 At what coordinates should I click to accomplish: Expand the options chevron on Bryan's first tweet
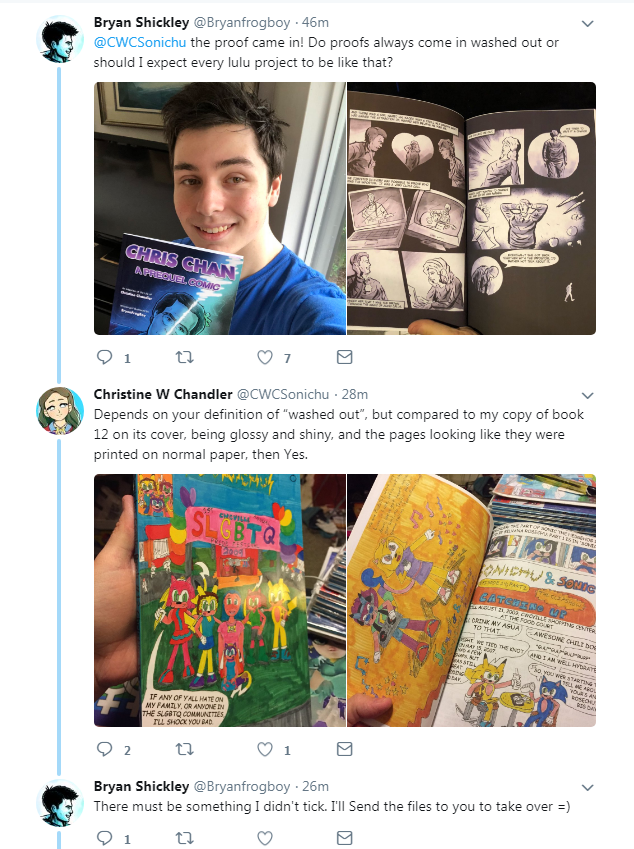[587, 23]
